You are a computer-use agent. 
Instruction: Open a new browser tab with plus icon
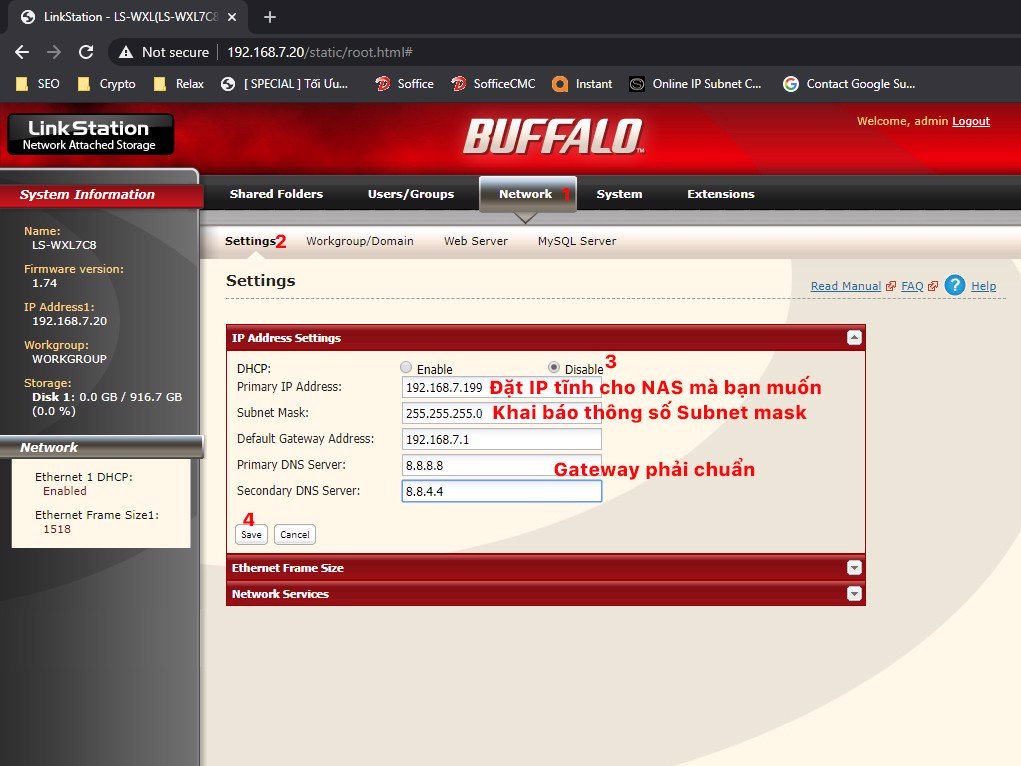click(x=270, y=17)
